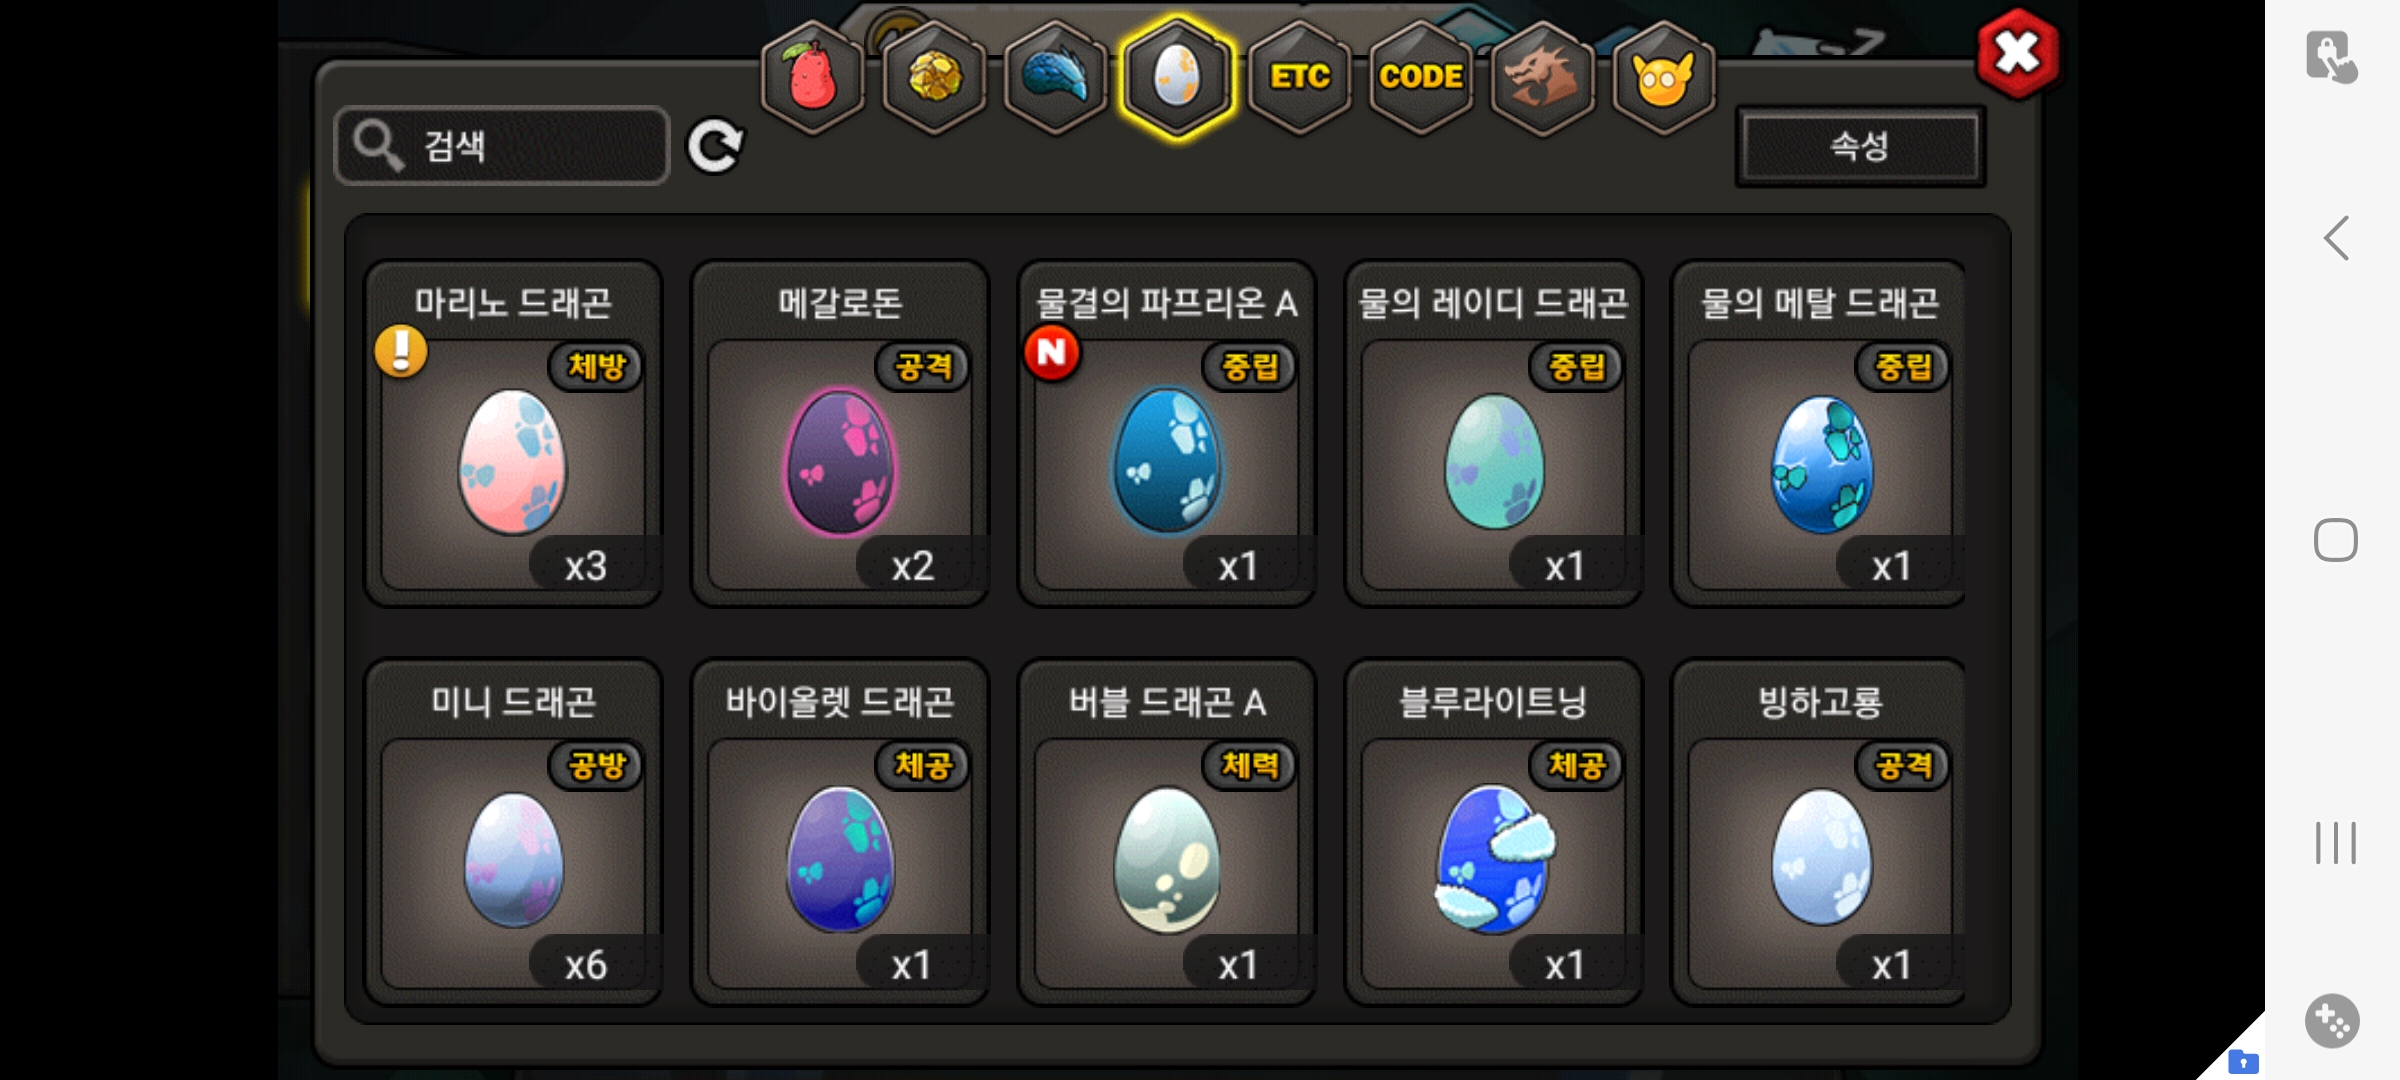Screen dimensions: 2400x1080
Task: Tap the Android back navigation arrow
Action: pos(2336,238)
